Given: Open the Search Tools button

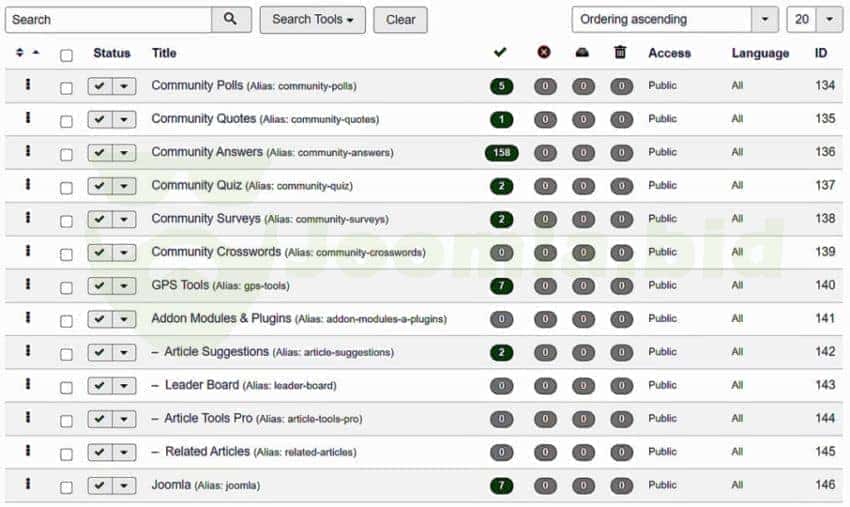Looking at the screenshot, I should [x=312, y=19].
